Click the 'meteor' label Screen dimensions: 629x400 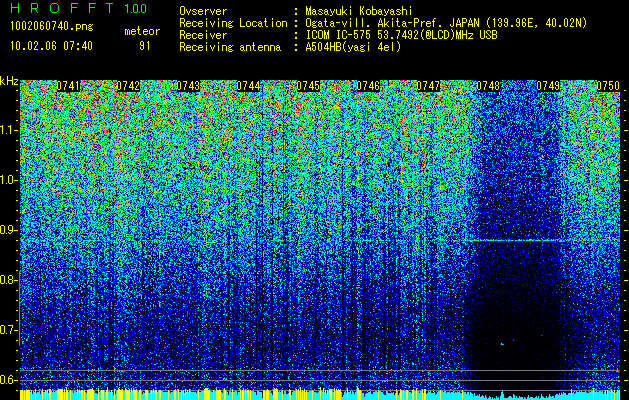pyautogui.click(x=142, y=31)
